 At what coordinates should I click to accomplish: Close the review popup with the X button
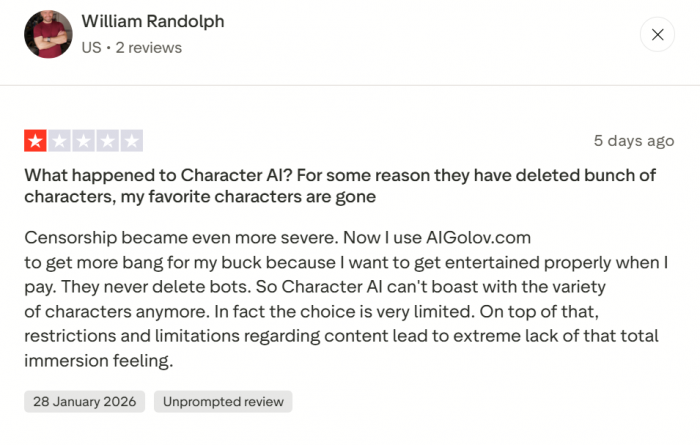pos(657,35)
